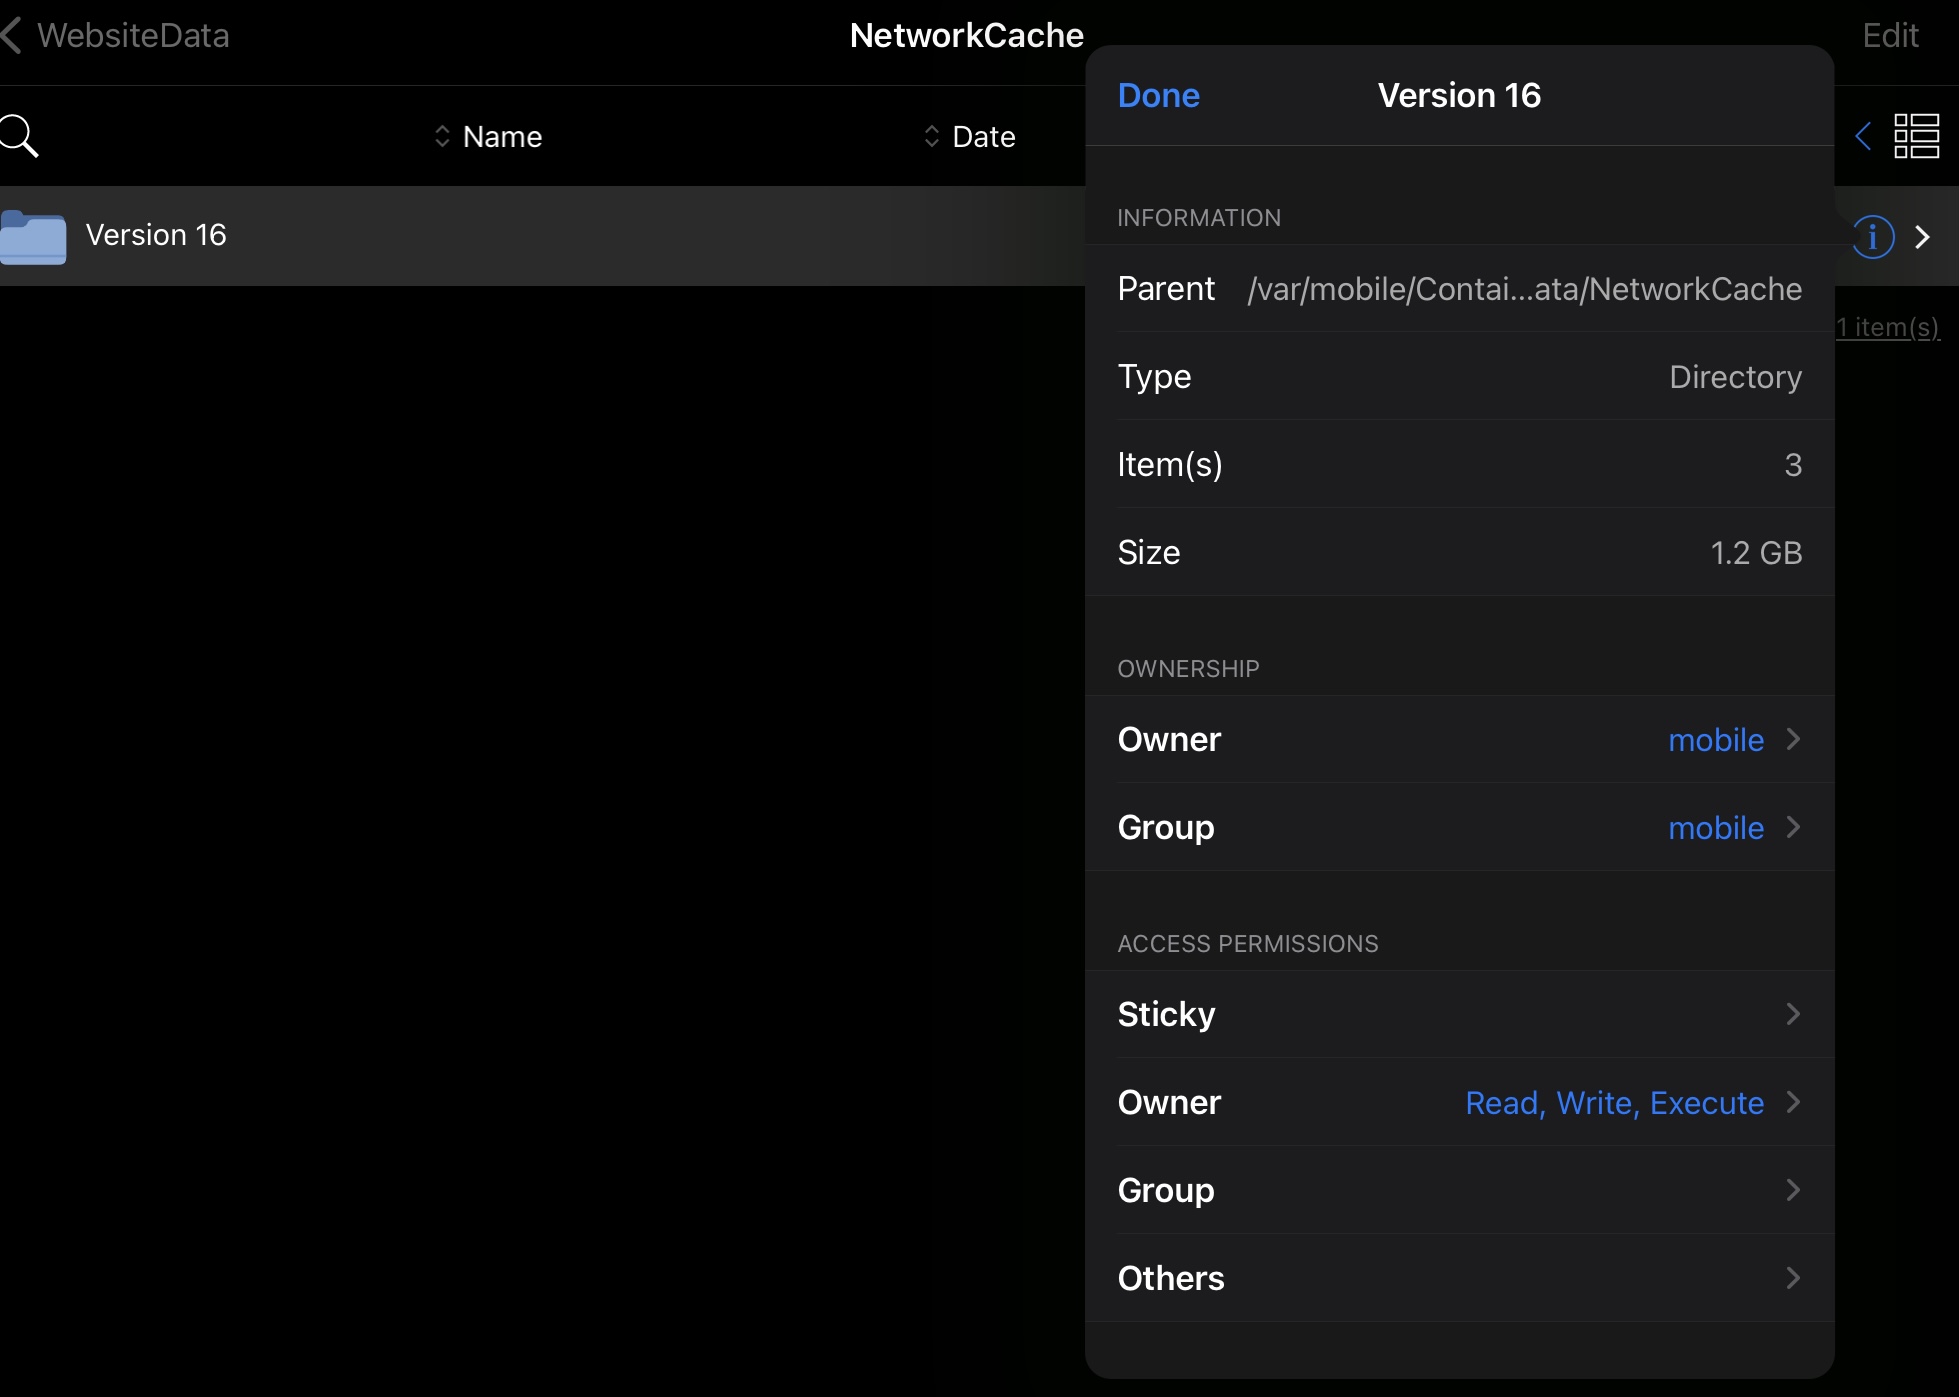
Task: Change the Group from mobile
Action: (x=1717, y=827)
